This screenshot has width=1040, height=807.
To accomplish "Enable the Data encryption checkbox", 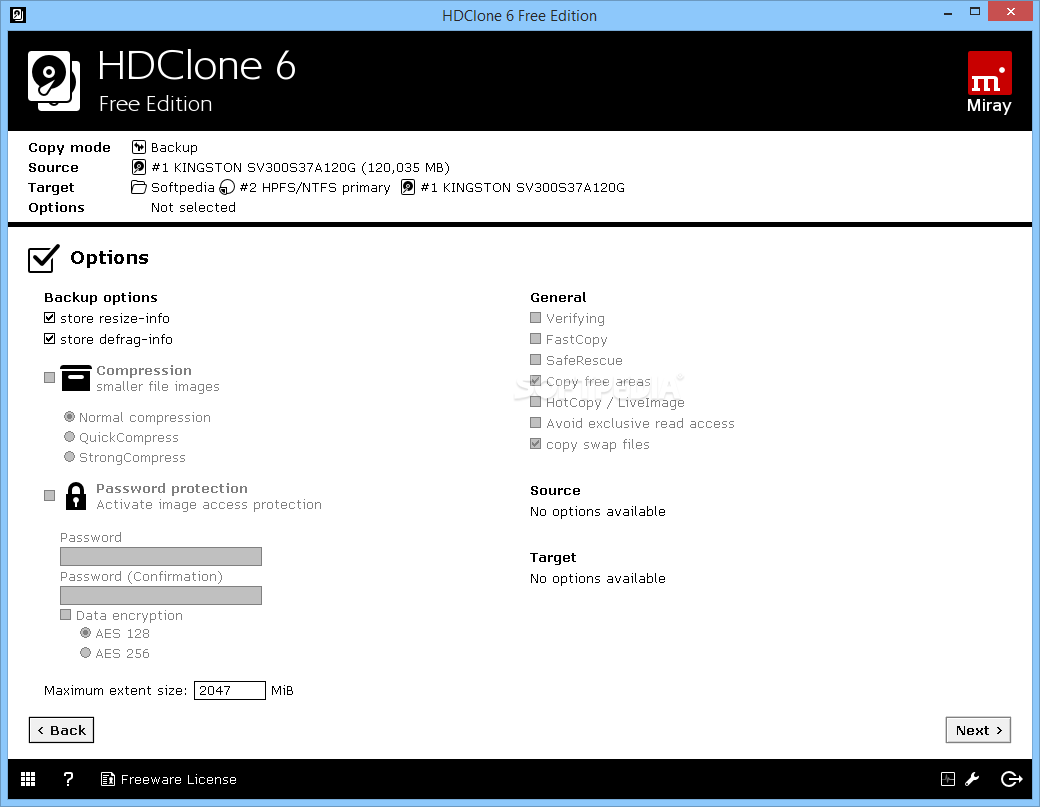I will [66, 615].
